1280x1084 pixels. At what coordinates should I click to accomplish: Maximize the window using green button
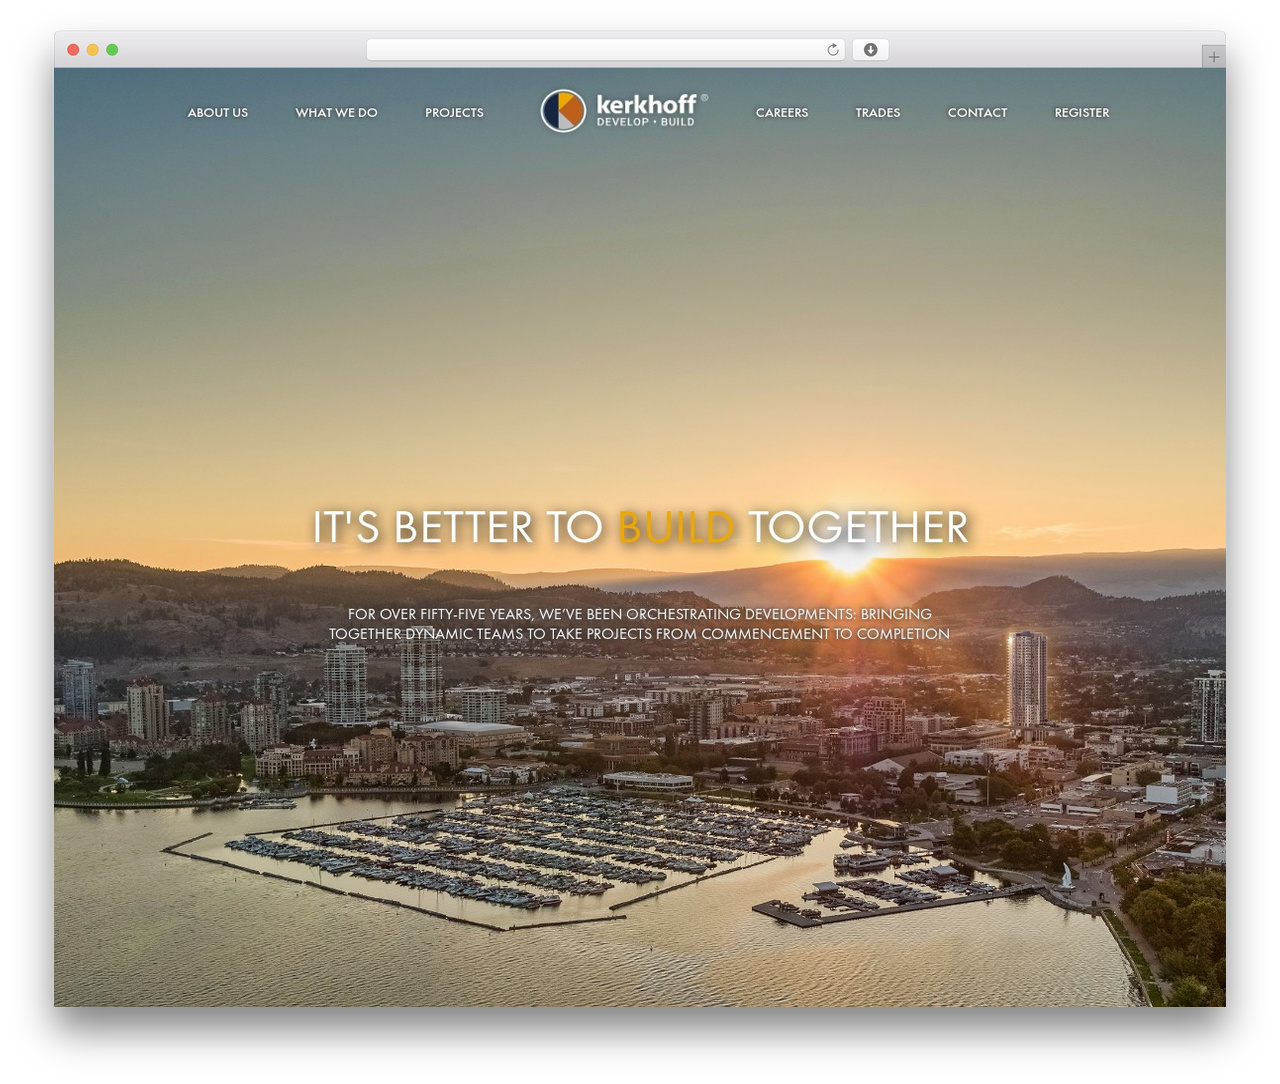112,50
